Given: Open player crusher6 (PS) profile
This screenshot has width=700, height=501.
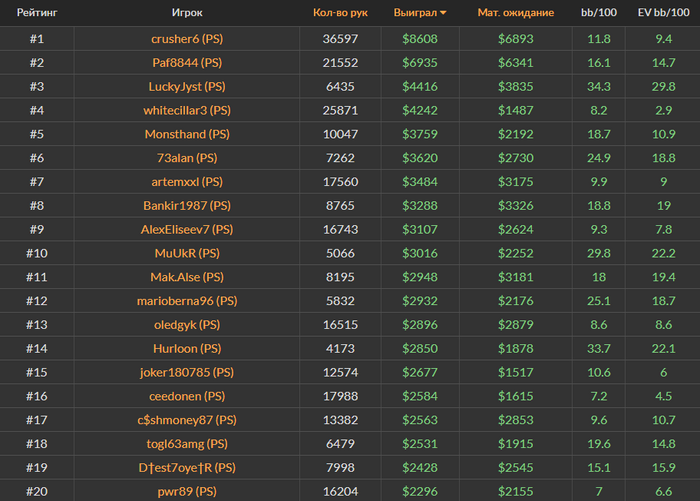Looking at the screenshot, I should tap(187, 39).
